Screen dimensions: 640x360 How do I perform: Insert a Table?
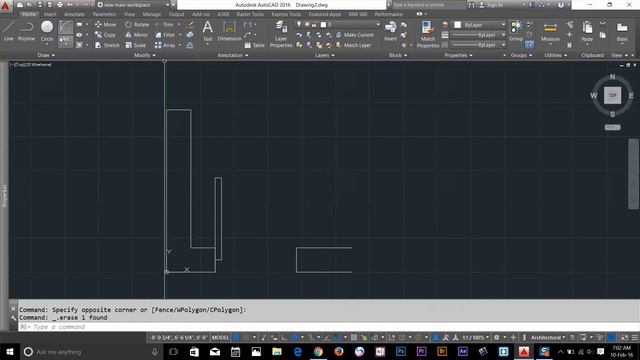[x=254, y=45]
